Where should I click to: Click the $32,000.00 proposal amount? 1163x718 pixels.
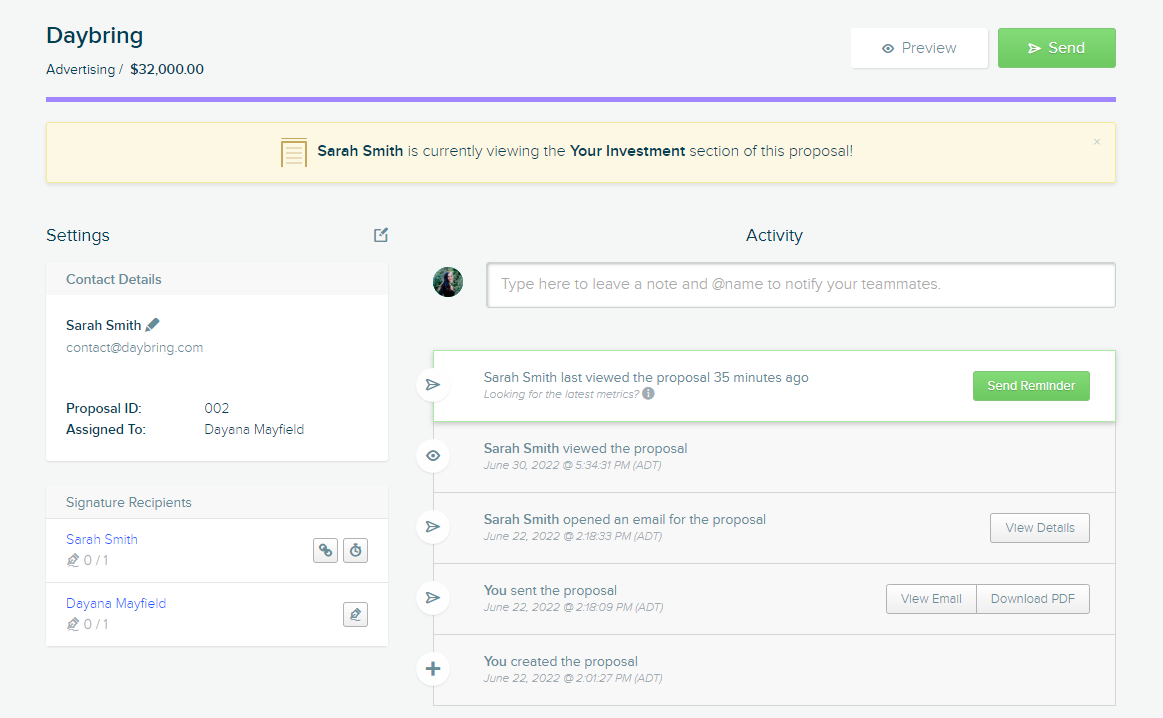[167, 69]
